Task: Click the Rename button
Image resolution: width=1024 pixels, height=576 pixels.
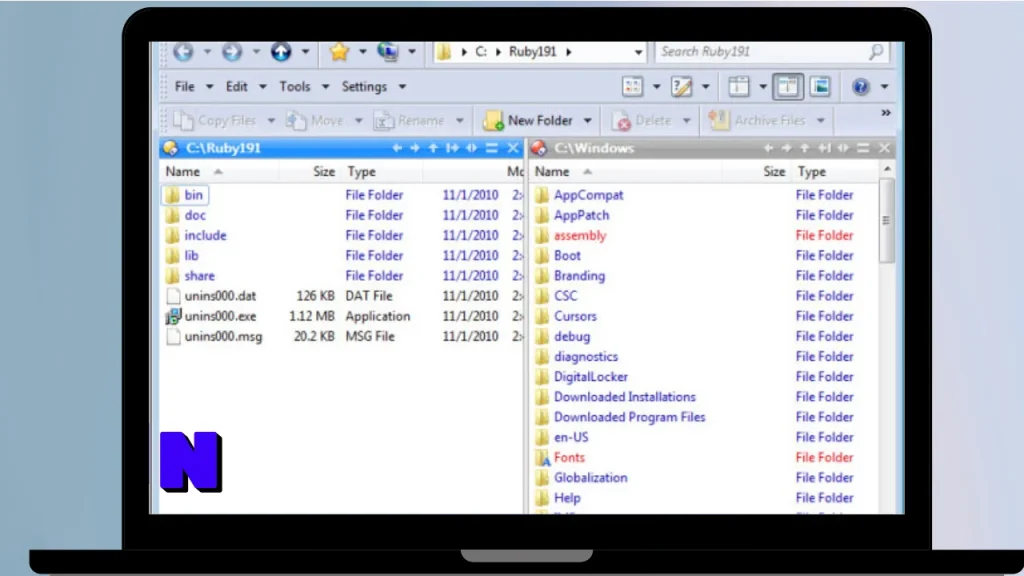Action: pyautogui.click(x=409, y=120)
